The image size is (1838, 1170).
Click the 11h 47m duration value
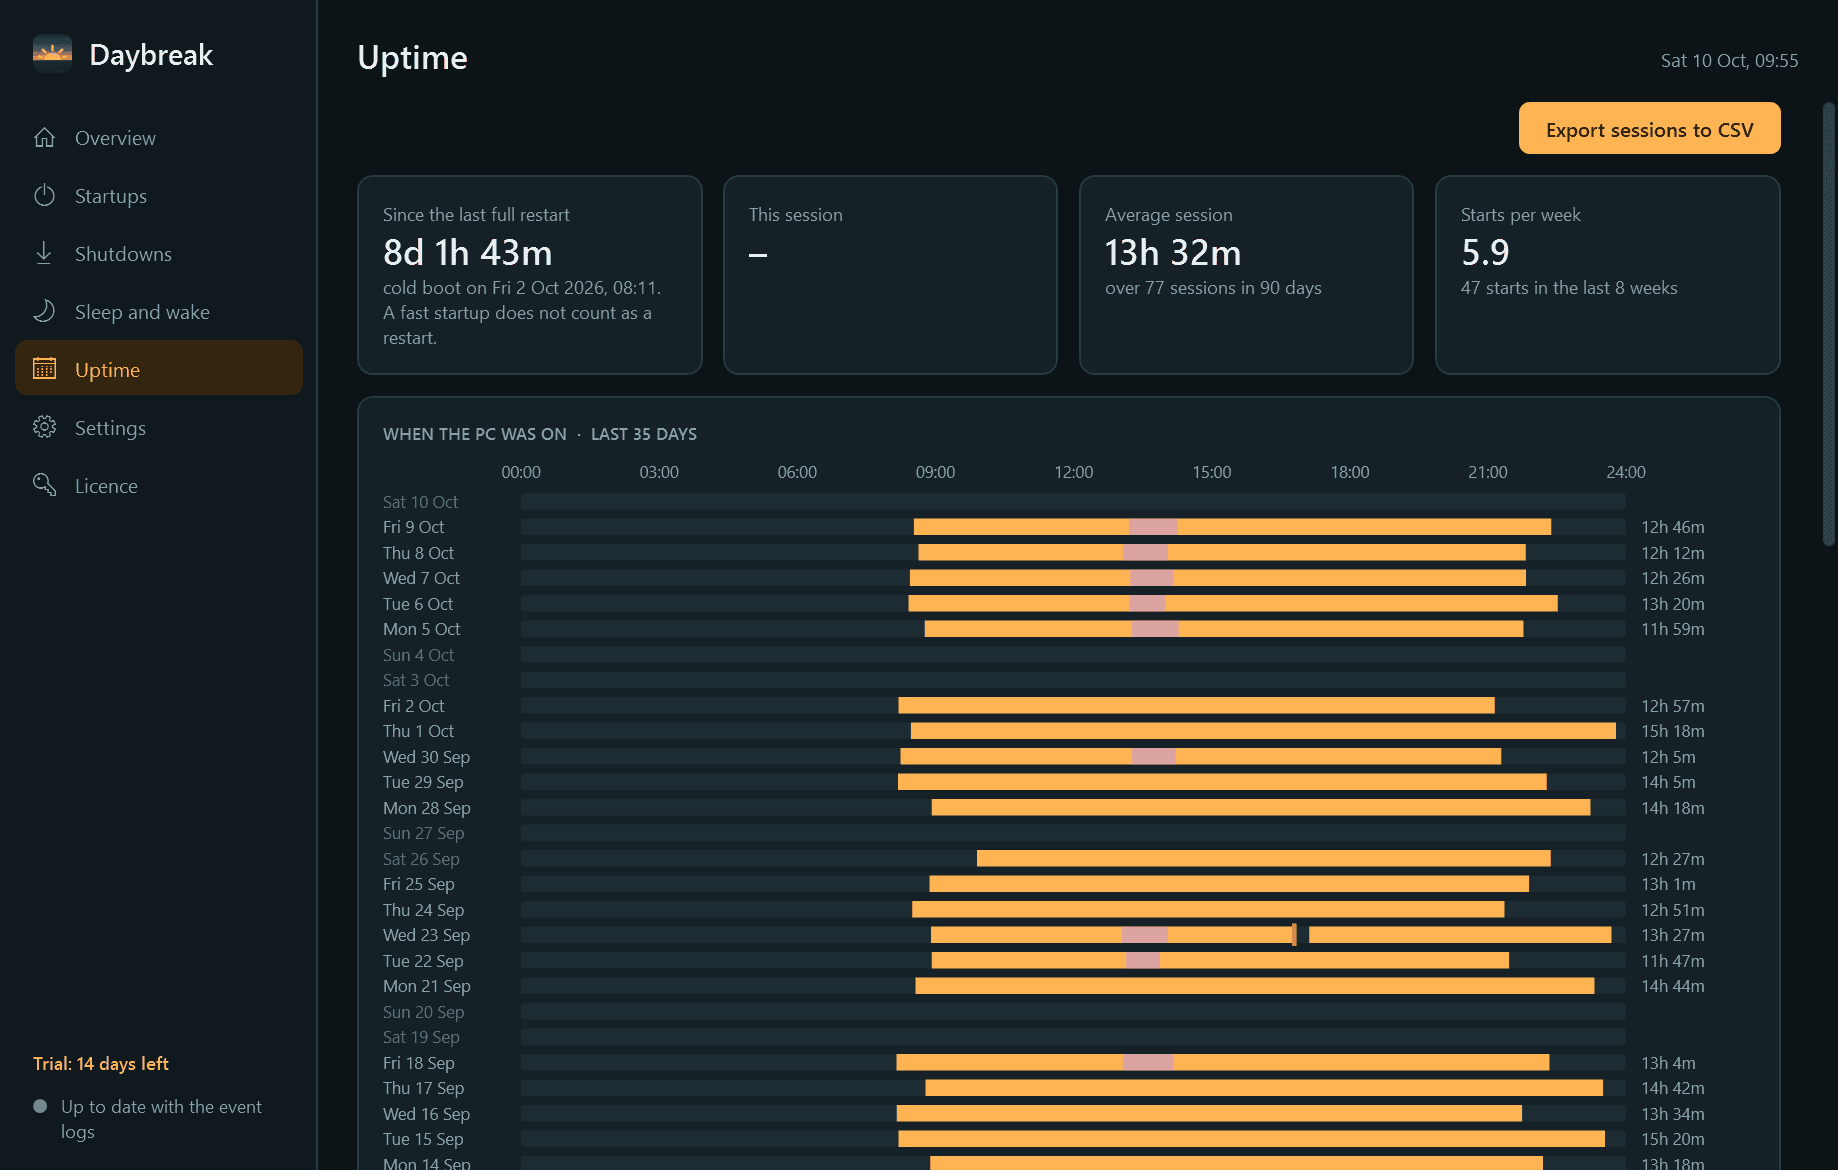[x=1672, y=961]
